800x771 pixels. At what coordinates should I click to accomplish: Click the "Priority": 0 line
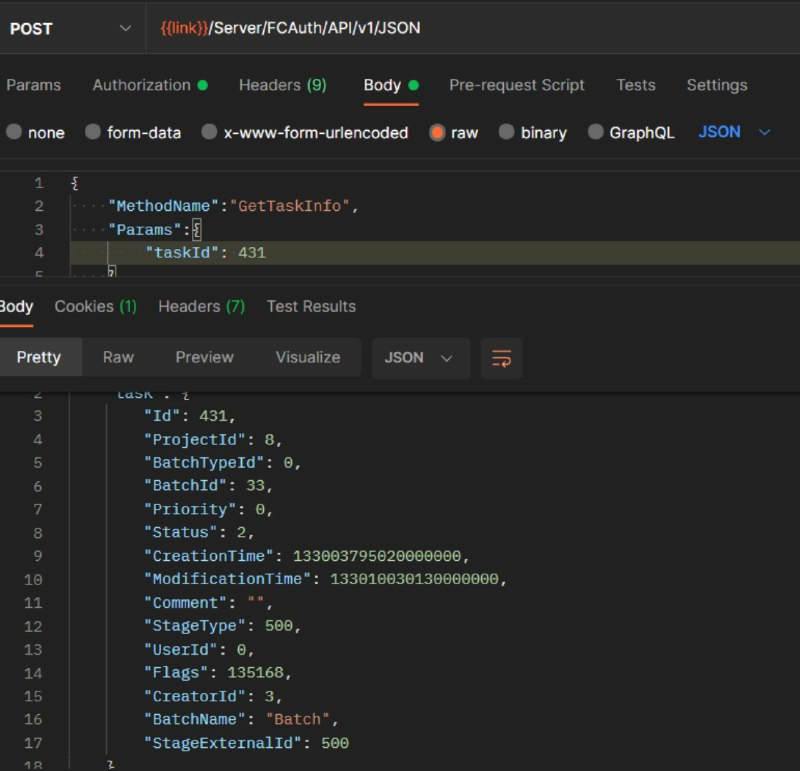(x=209, y=510)
